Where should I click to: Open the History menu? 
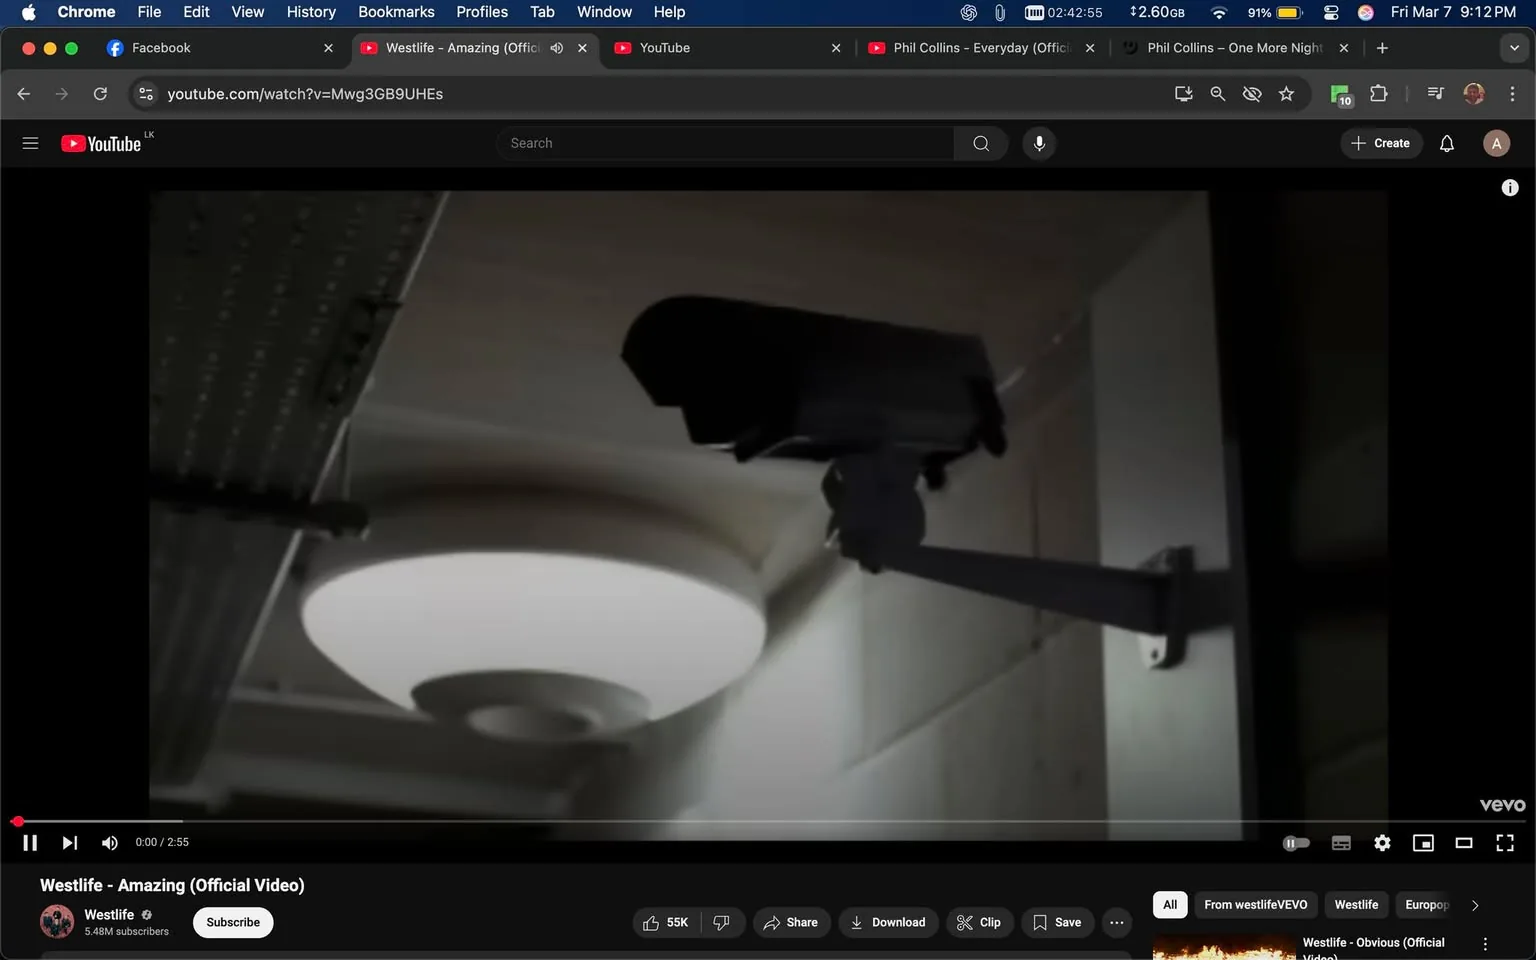pyautogui.click(x=310, y=12)
